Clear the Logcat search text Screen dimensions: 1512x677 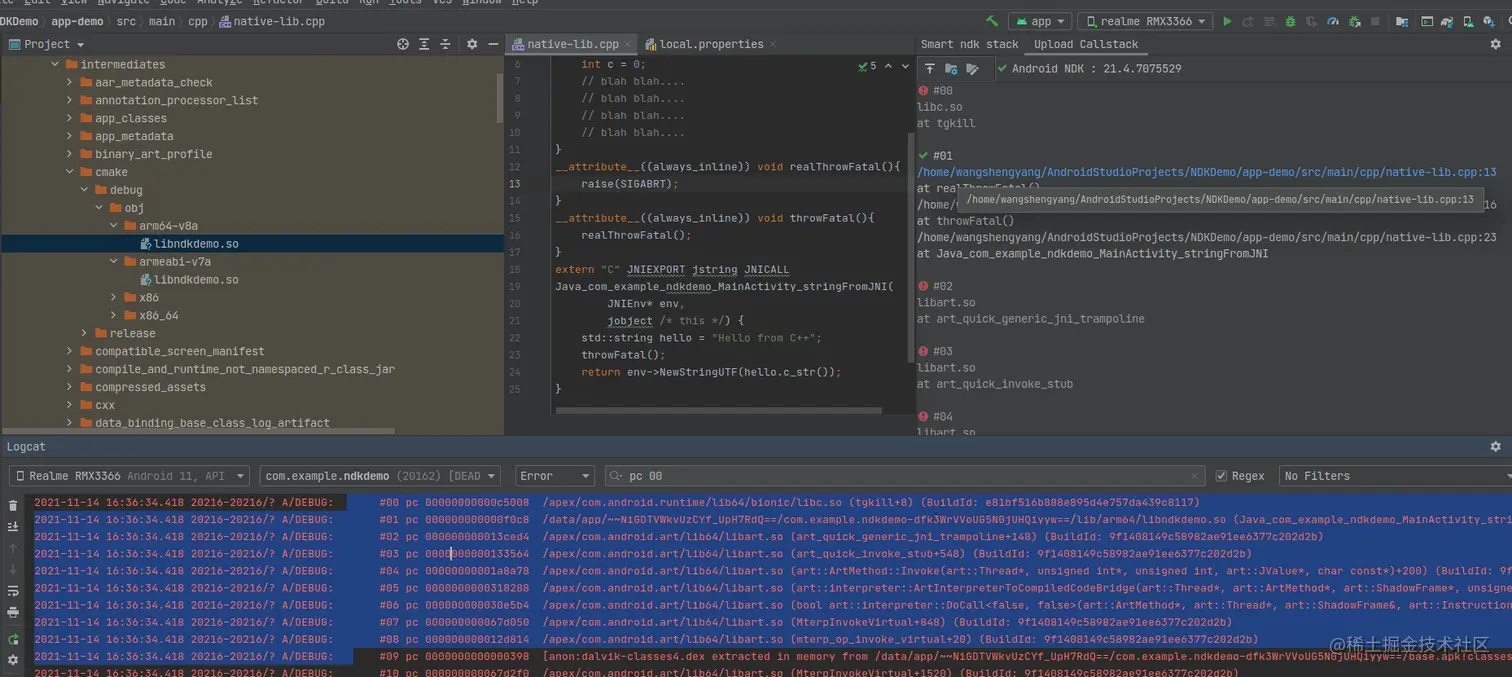[1194, 476]
